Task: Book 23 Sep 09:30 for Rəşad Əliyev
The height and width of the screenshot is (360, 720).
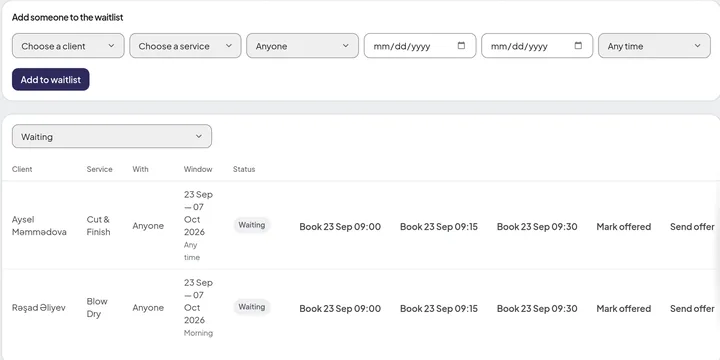Action: tap(537, 309)
